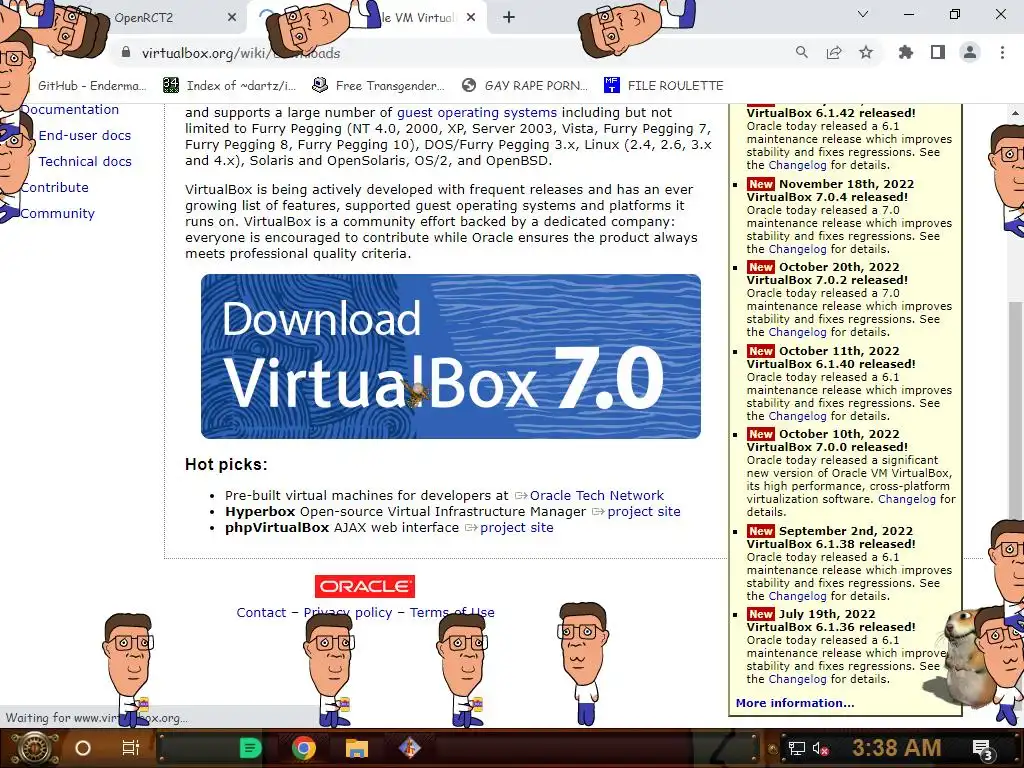
Task: Click the "July 19th, 2022" news date
Action: [827, 614]
